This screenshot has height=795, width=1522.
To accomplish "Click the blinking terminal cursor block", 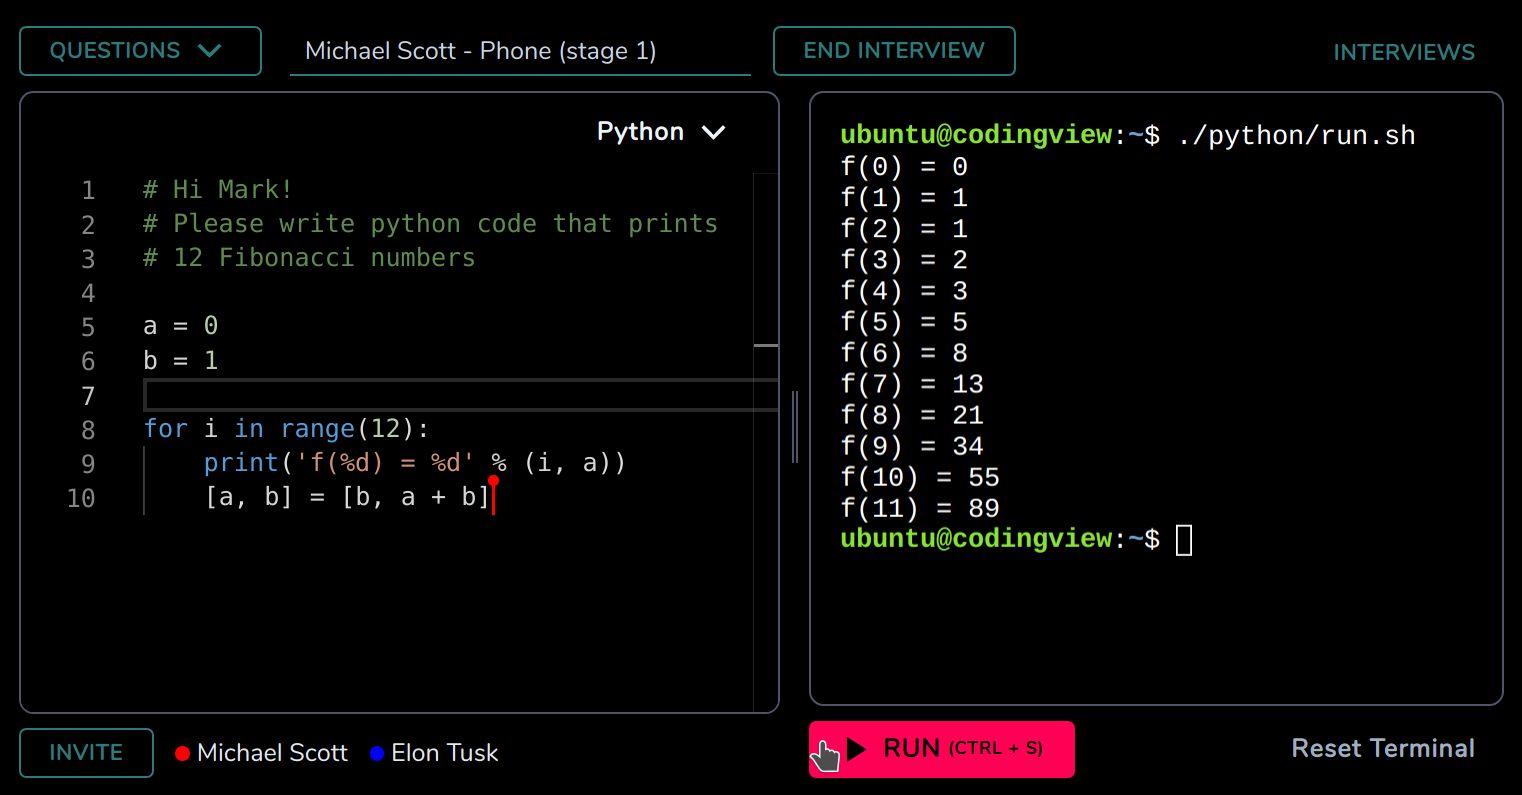I will click(x=1185, y=539).
